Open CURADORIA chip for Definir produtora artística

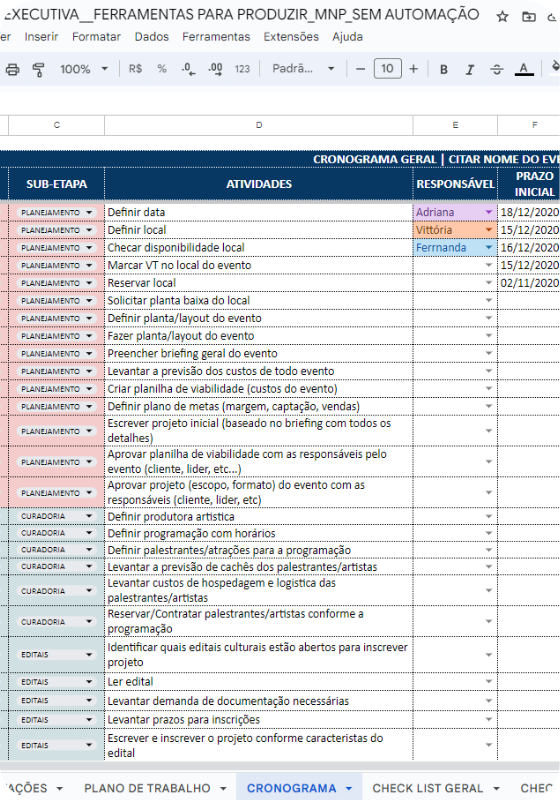click(x=57, y=516)
